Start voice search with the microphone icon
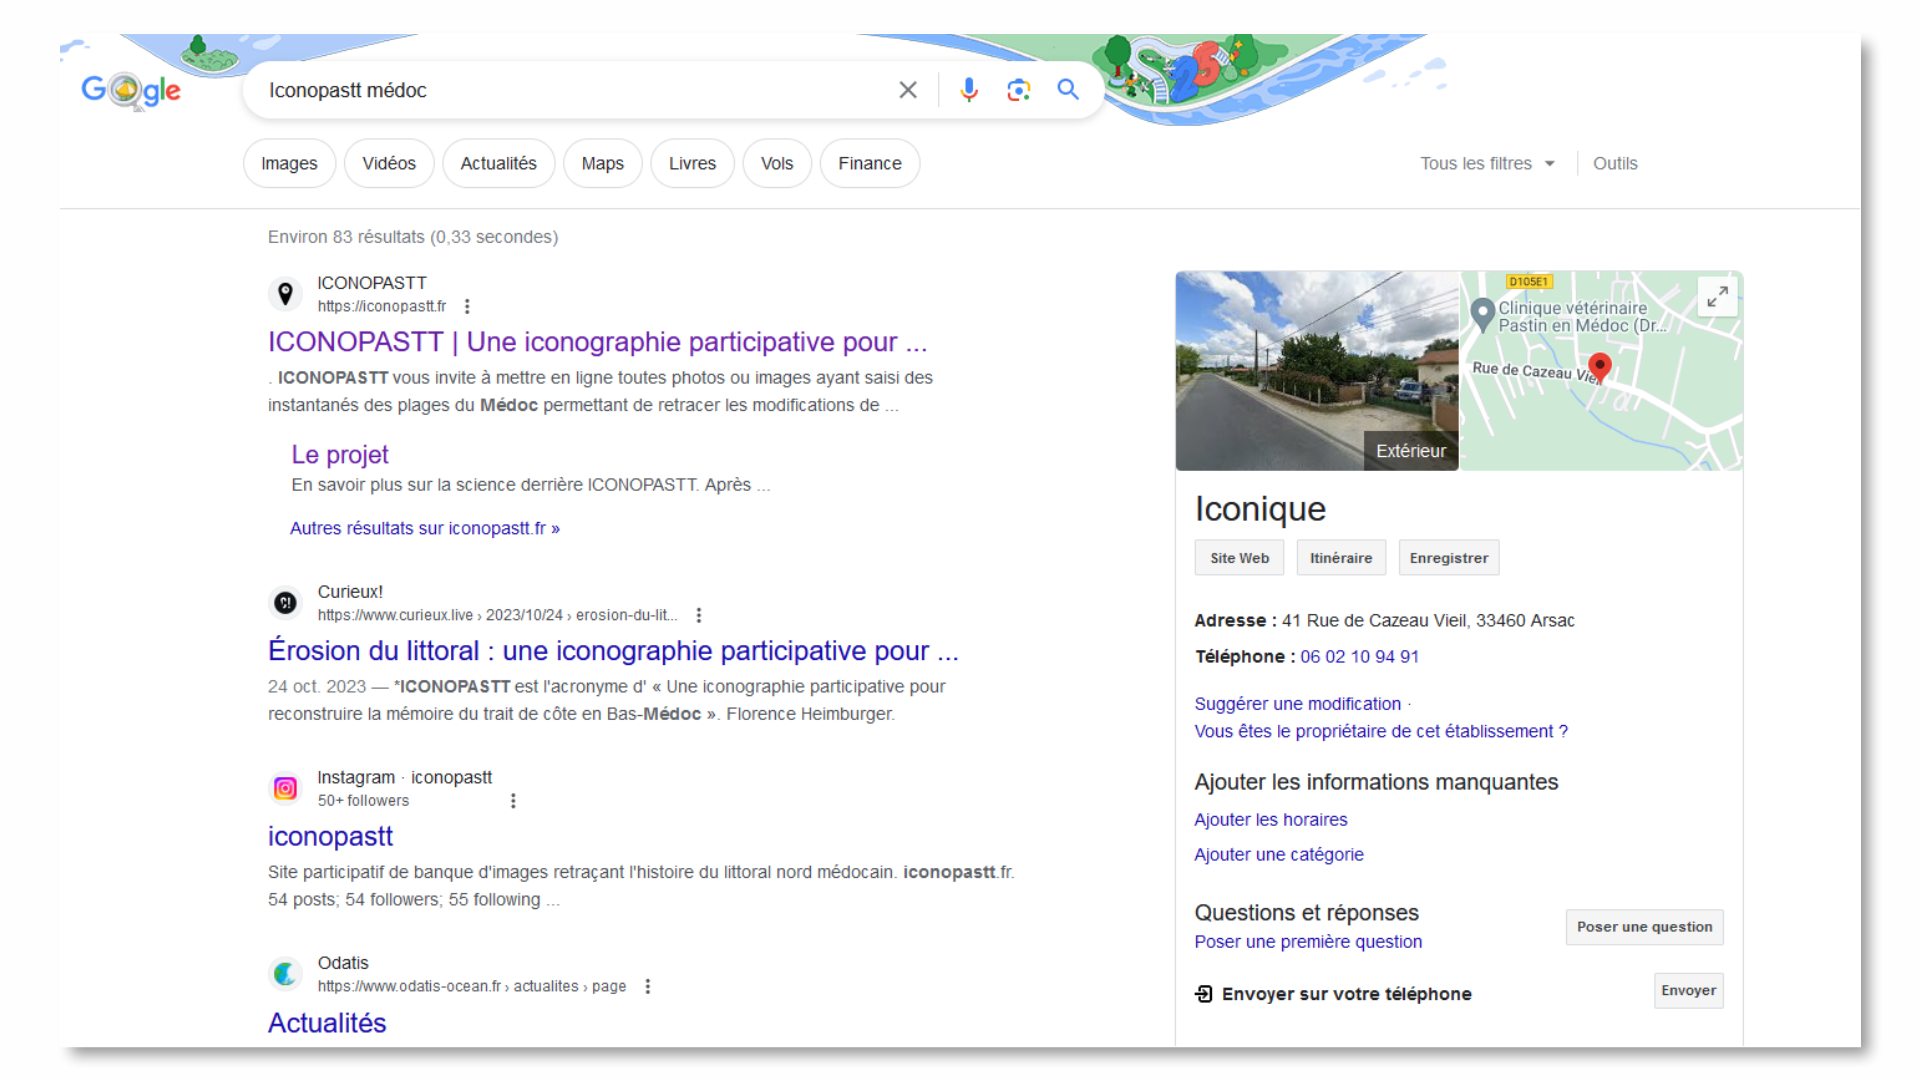This screenshot has height=1080, width=1920. click(x=968, y=90)
